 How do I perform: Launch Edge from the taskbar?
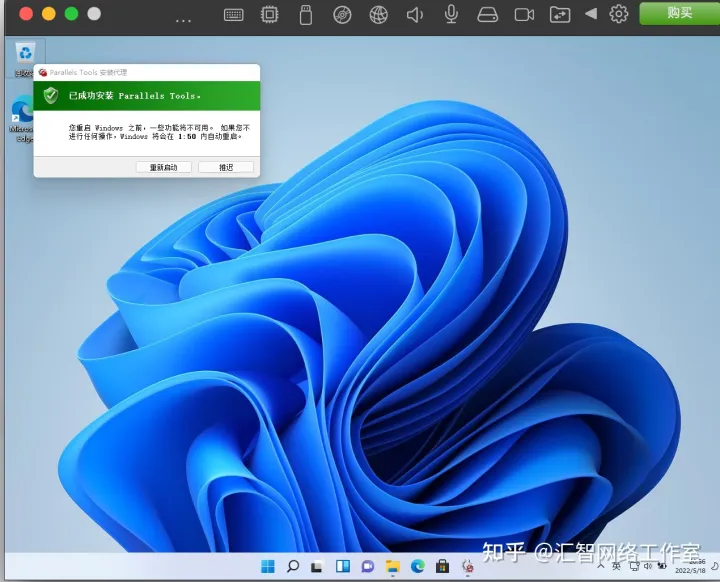(417, 566)
